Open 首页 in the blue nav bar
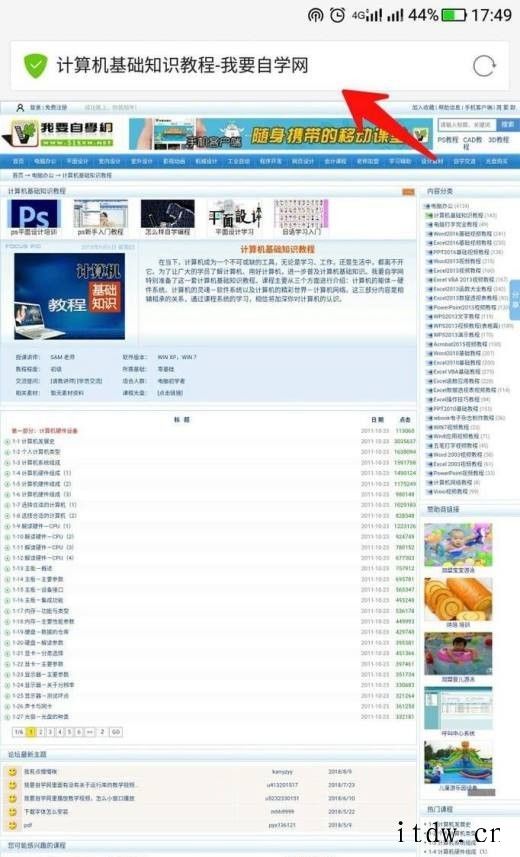520x857 pixels. tap(19, 161)
